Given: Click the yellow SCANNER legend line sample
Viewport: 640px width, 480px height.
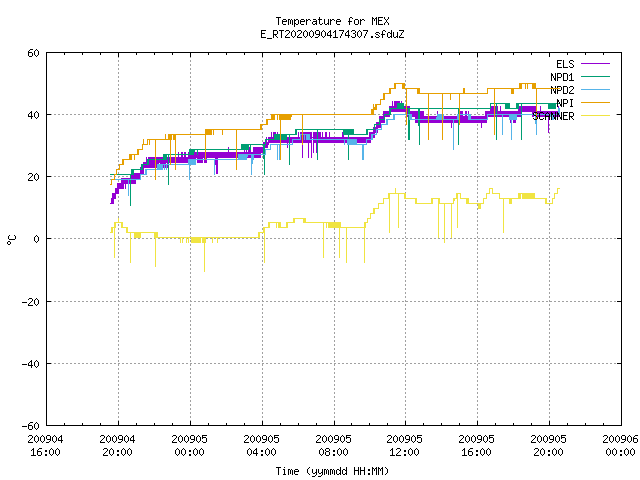Looking at the screenshot, I should click(x=595, y=116).
